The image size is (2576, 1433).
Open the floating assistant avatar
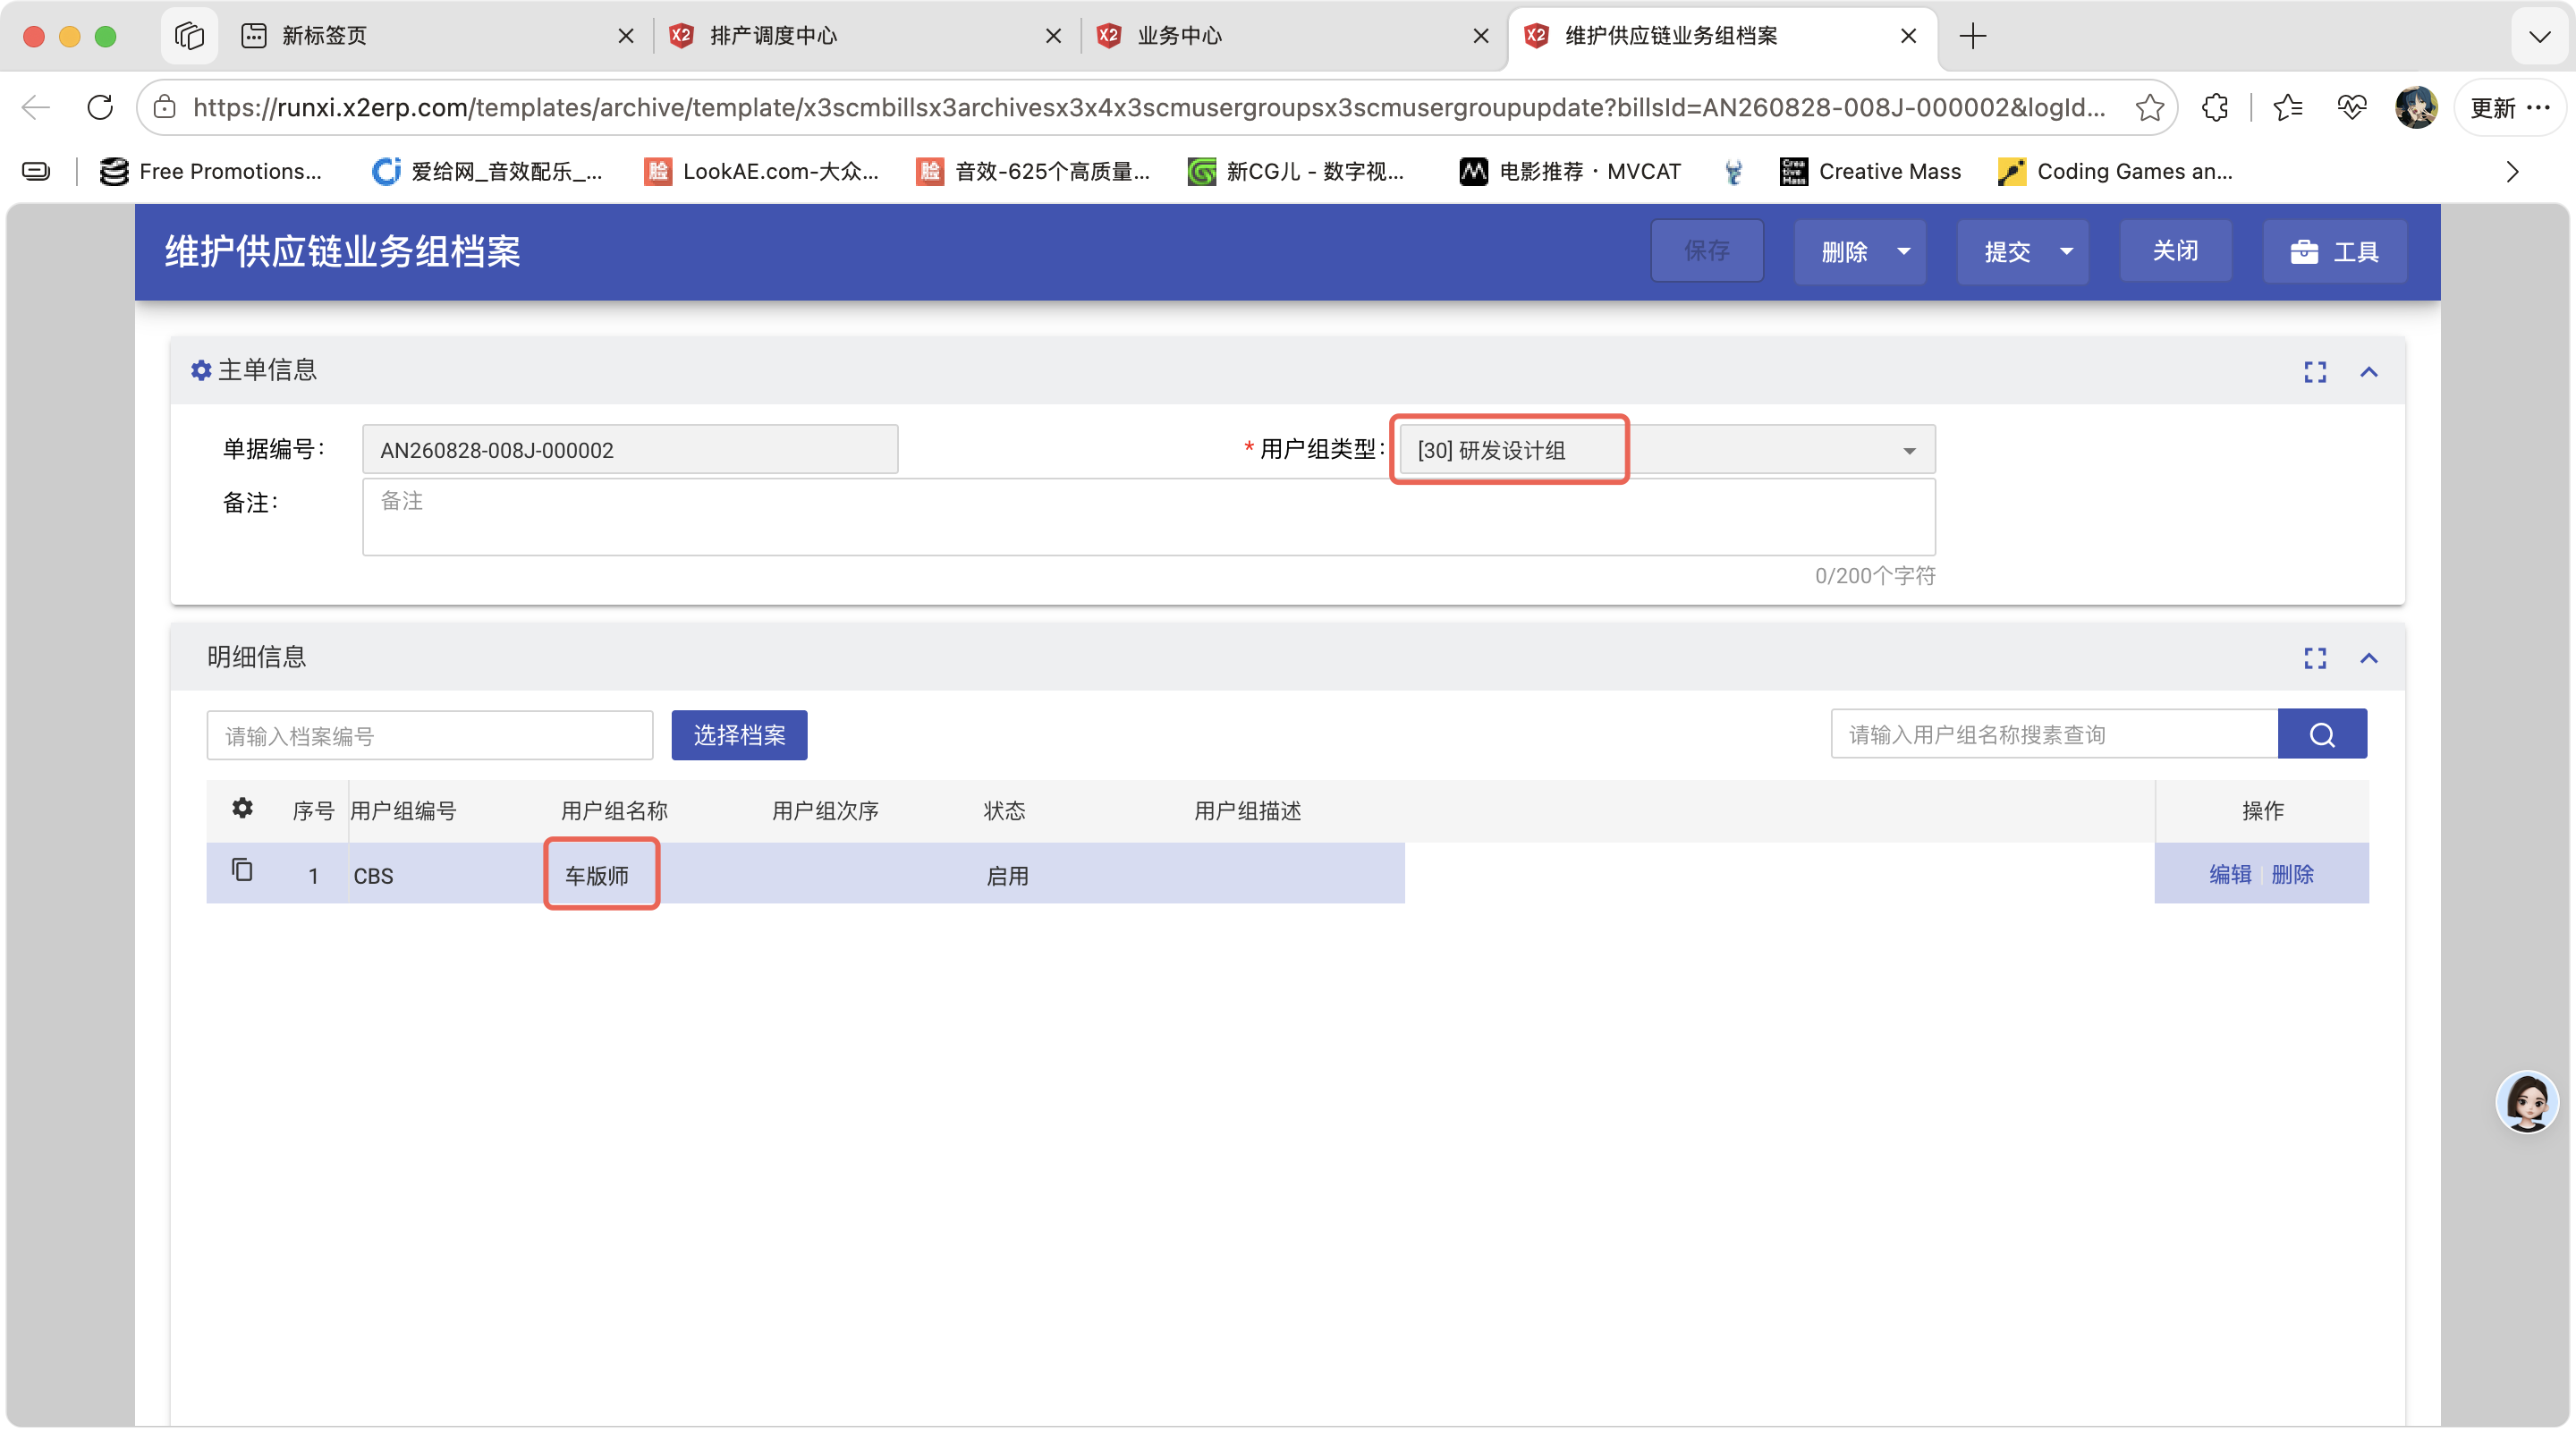(x=2527, y=1101)
